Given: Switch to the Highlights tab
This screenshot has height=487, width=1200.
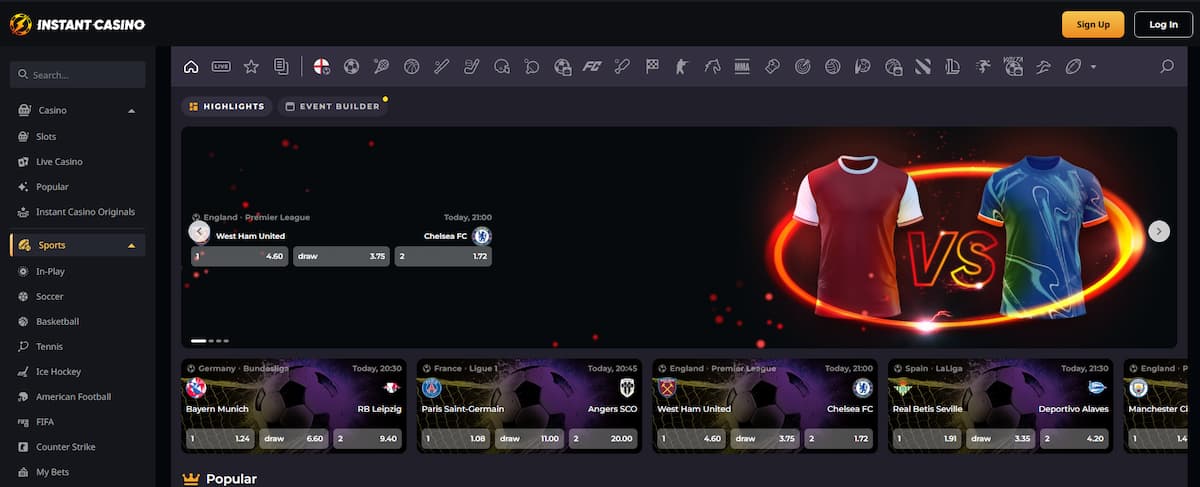Looking at the screenshot, I should [226, 106].
